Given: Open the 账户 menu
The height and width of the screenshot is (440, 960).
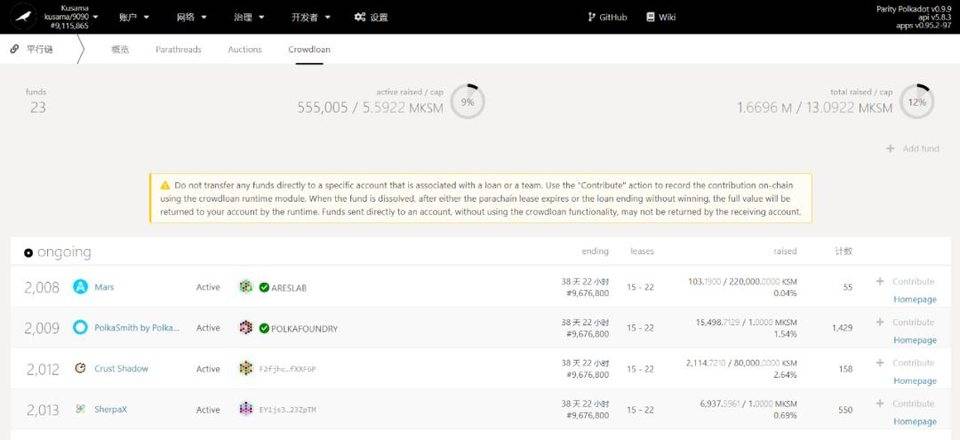Looking at the screenshot, I should pyautogui.click(x=134, y=17).
